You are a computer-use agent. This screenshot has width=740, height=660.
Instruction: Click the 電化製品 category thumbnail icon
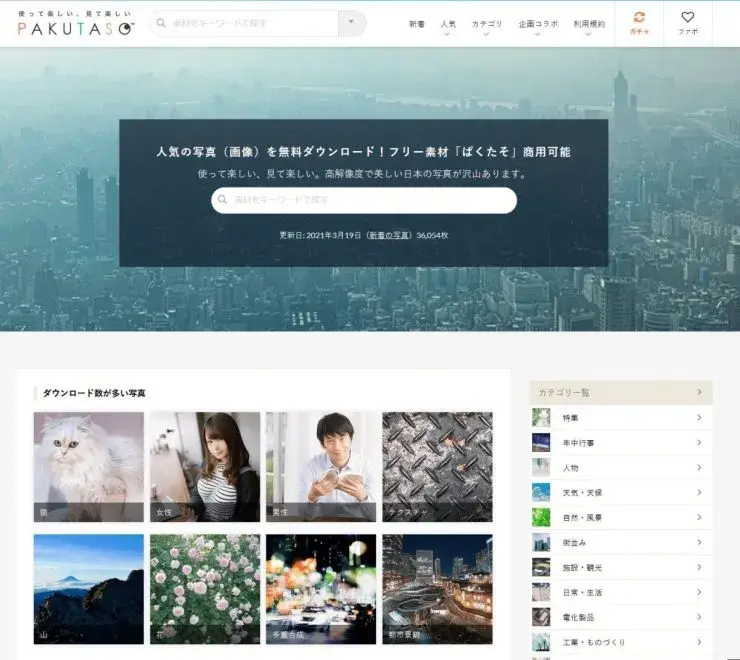(541, 617)
